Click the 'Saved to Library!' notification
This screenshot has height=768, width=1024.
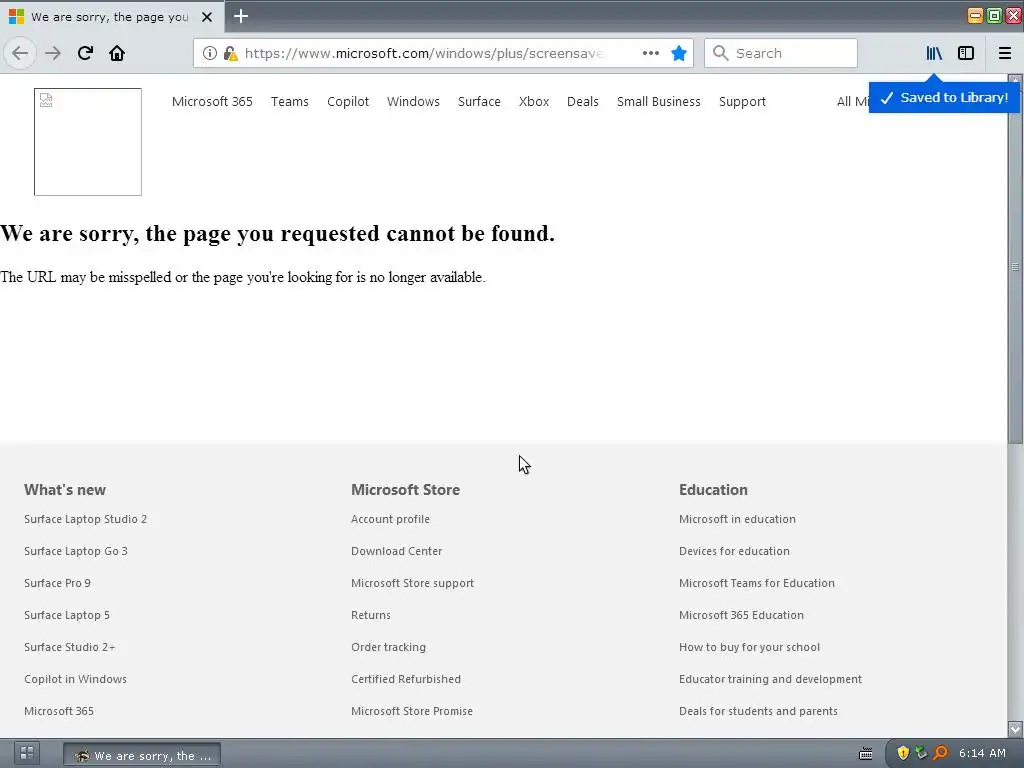tap(944, 98)
